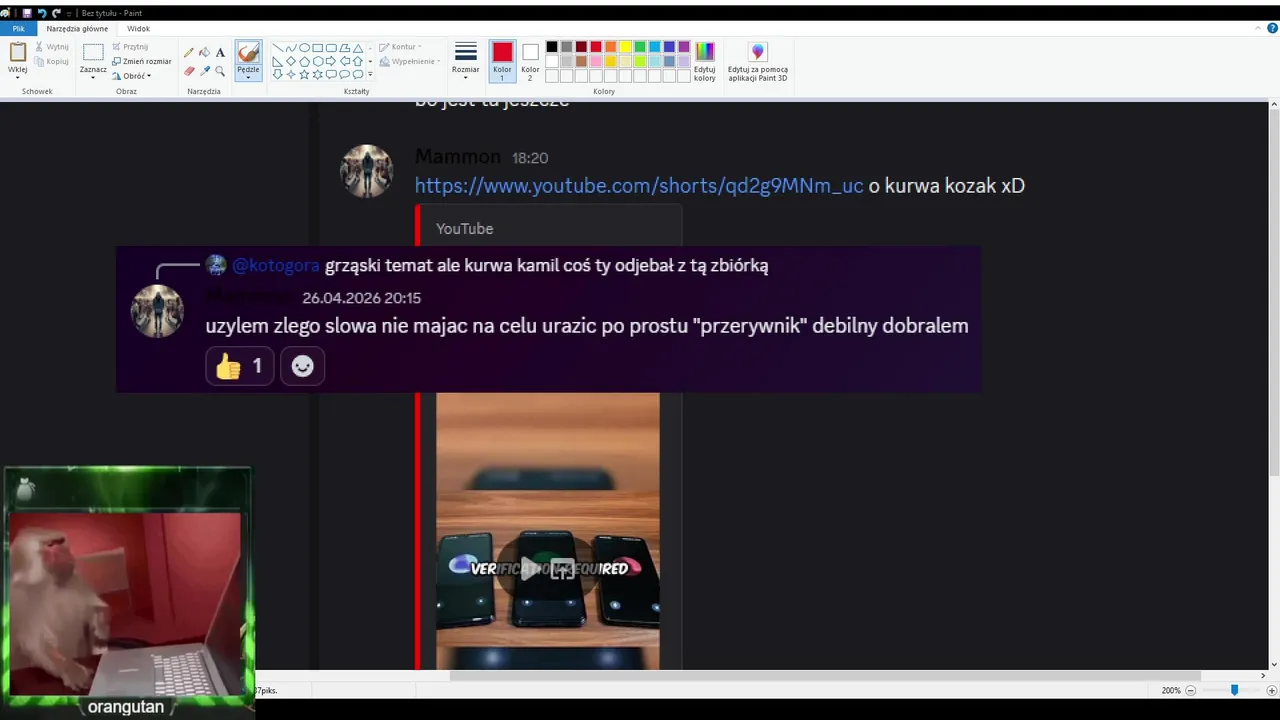Click Zmień rozmiar resize button
Image resolution: width=1280 pixels, height=720 pixels.
[x=141, y=61]
